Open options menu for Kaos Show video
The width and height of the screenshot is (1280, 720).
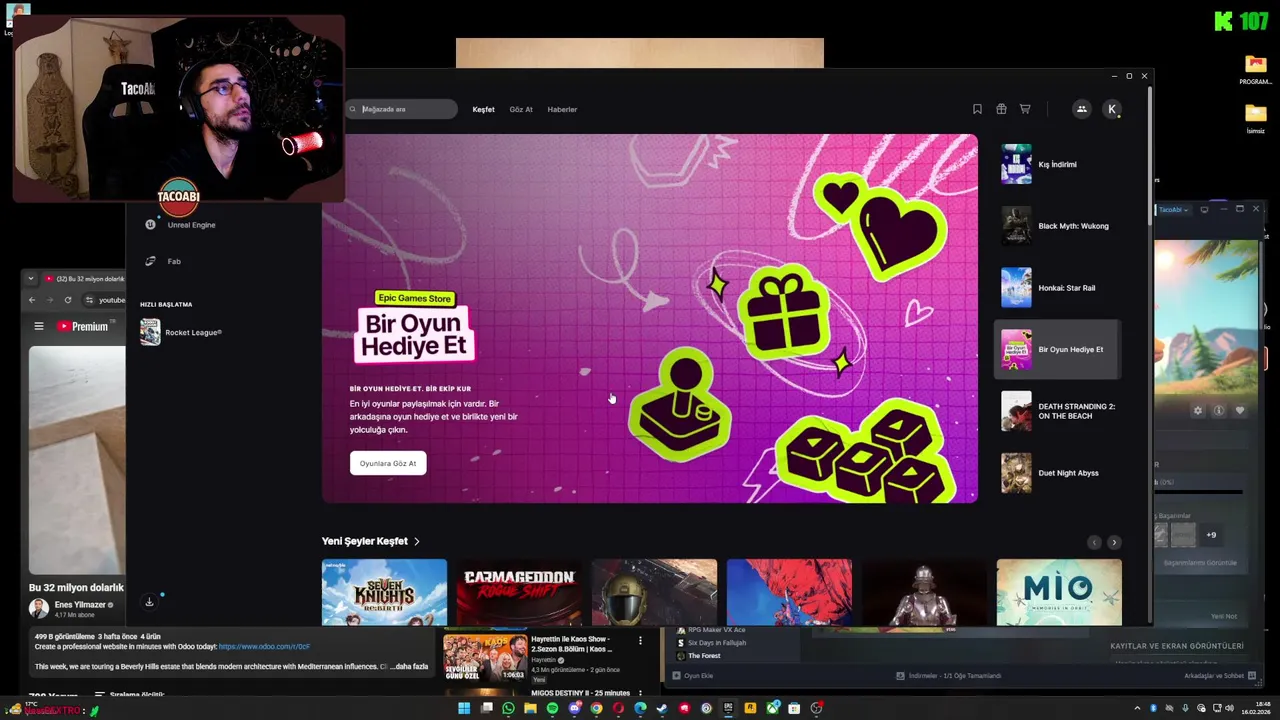click(640, 640)
